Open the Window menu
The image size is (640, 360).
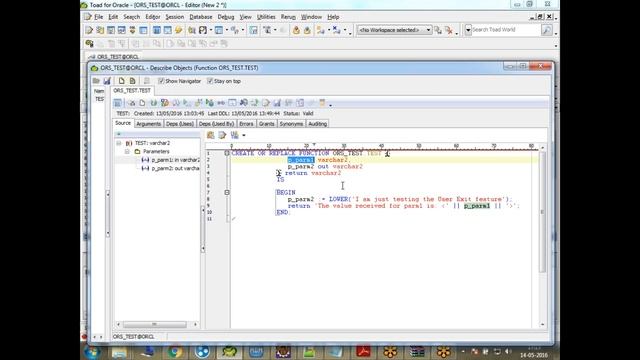tap(311, 17)
